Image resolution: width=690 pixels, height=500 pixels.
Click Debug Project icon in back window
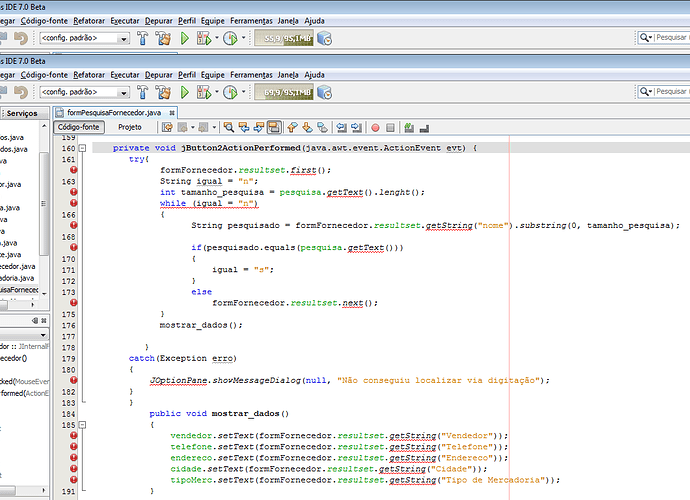coord(204,38)
